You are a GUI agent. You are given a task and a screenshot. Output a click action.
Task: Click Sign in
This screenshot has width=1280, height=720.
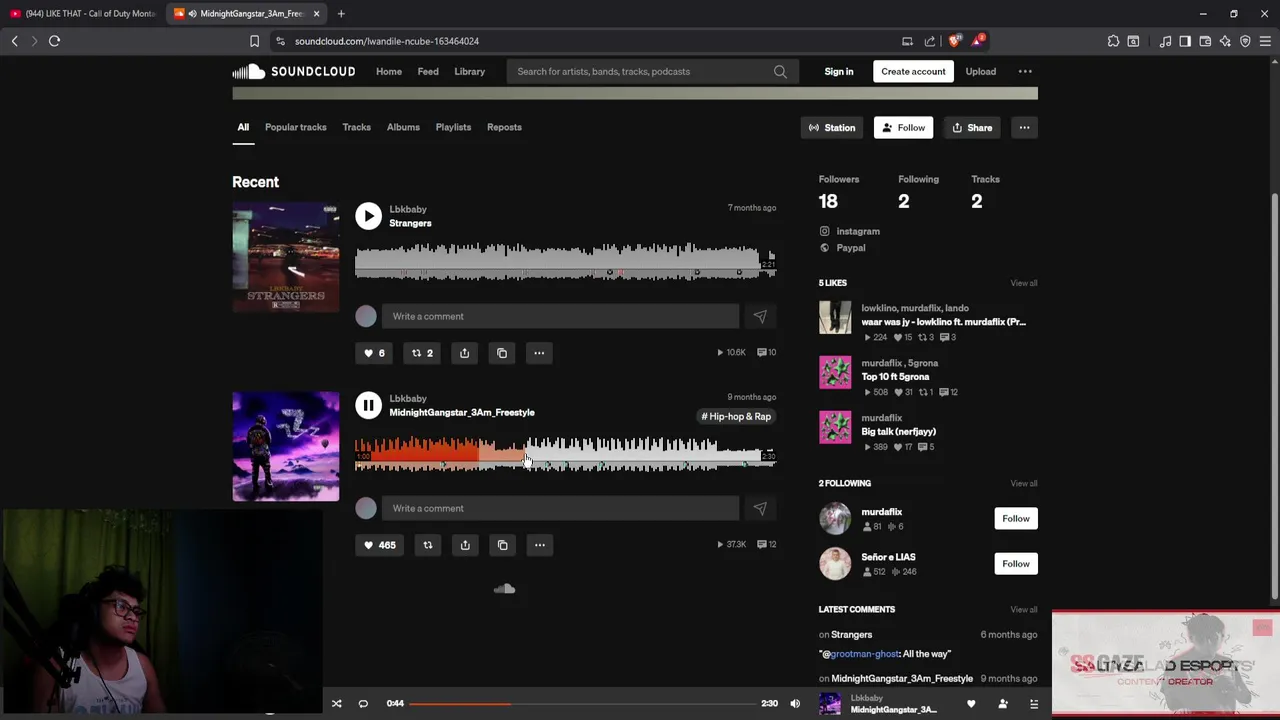click(839, 71)
